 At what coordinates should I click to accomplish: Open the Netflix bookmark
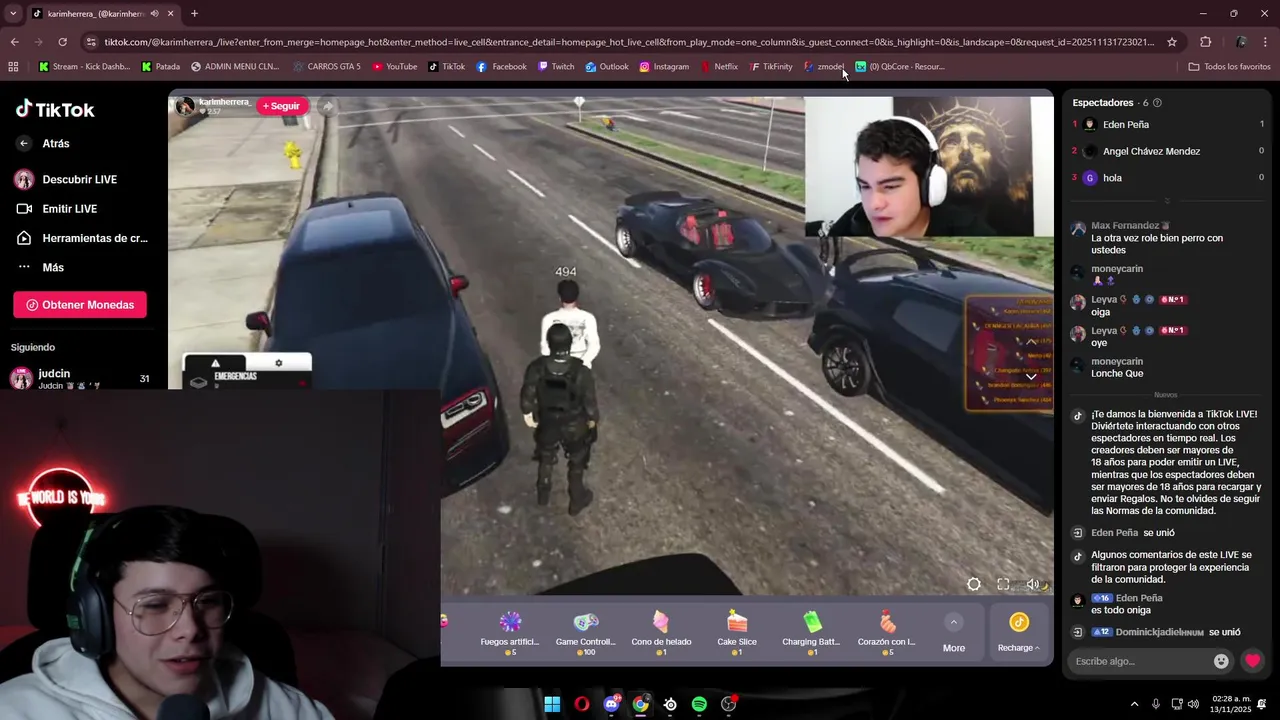[719, 67]
